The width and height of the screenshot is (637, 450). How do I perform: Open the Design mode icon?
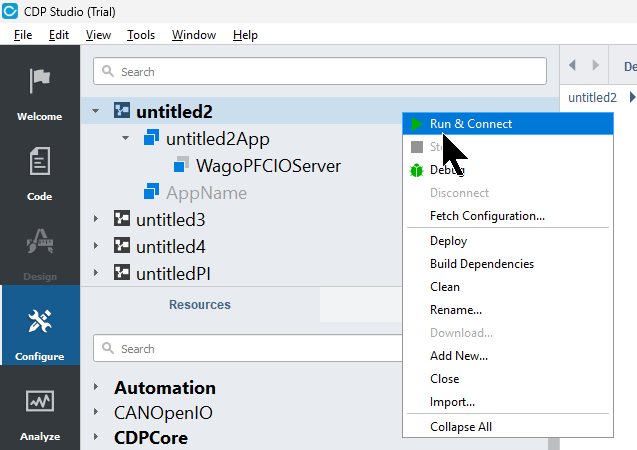39,242
